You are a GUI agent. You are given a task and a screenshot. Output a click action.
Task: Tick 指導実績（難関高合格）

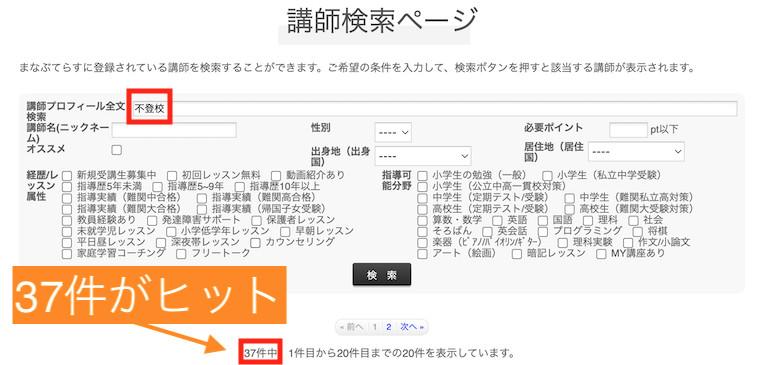click(x=202, y=197)
